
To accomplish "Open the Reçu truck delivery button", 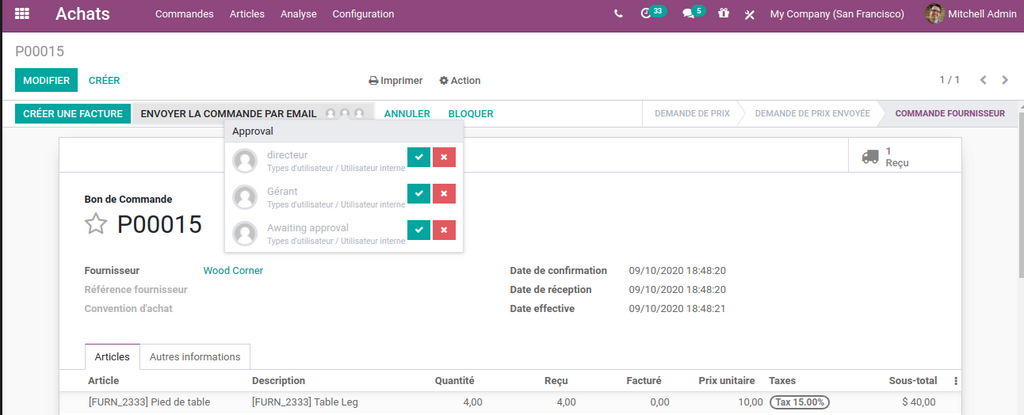I will (886, 157).
